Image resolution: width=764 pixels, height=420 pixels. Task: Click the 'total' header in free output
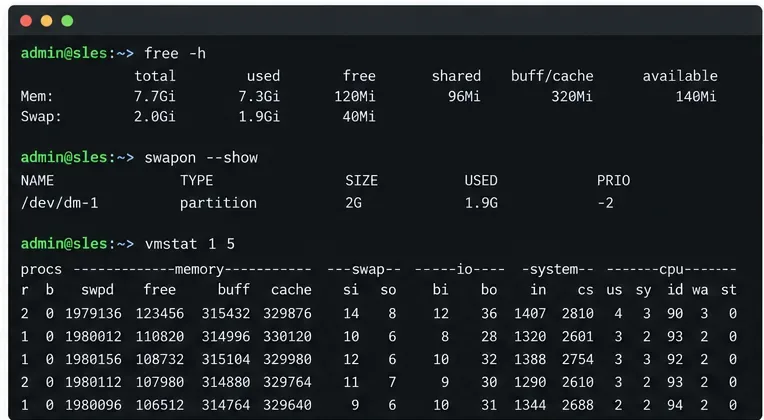tap(155, 76)
